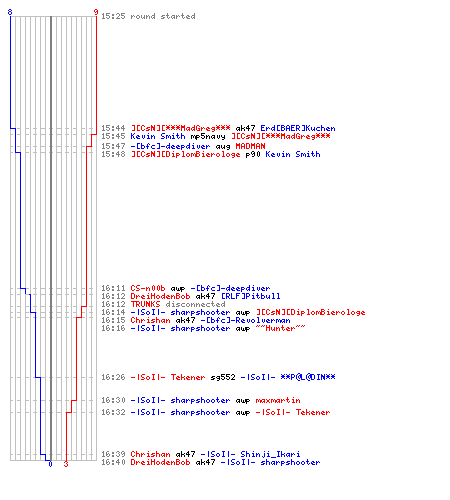The image size is (450, 500).
Task: Click MADMAN in the 15:47 kill line
Action: [x=250, y=146]
